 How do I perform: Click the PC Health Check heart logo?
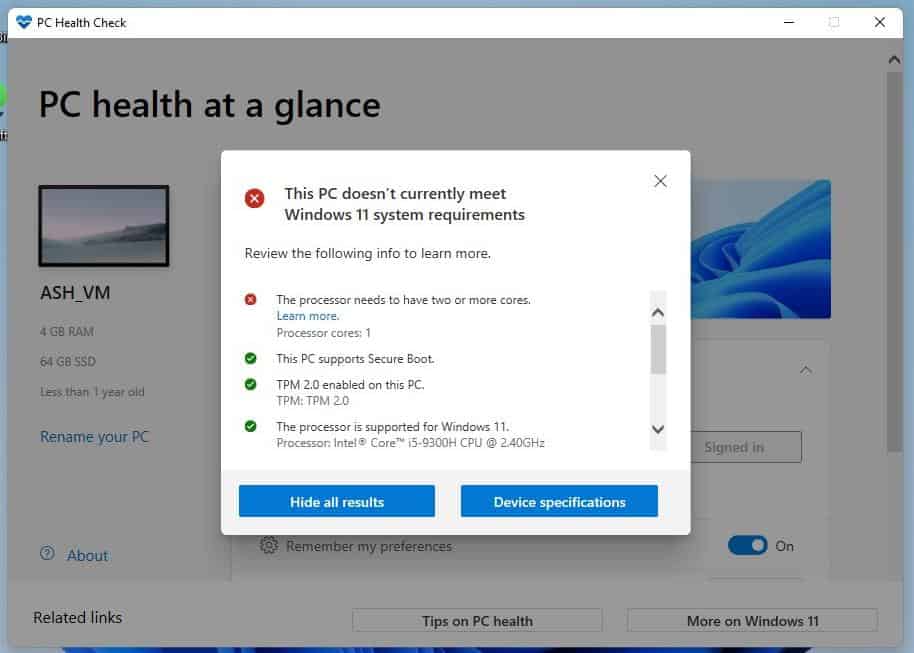(x=22, y=22)
